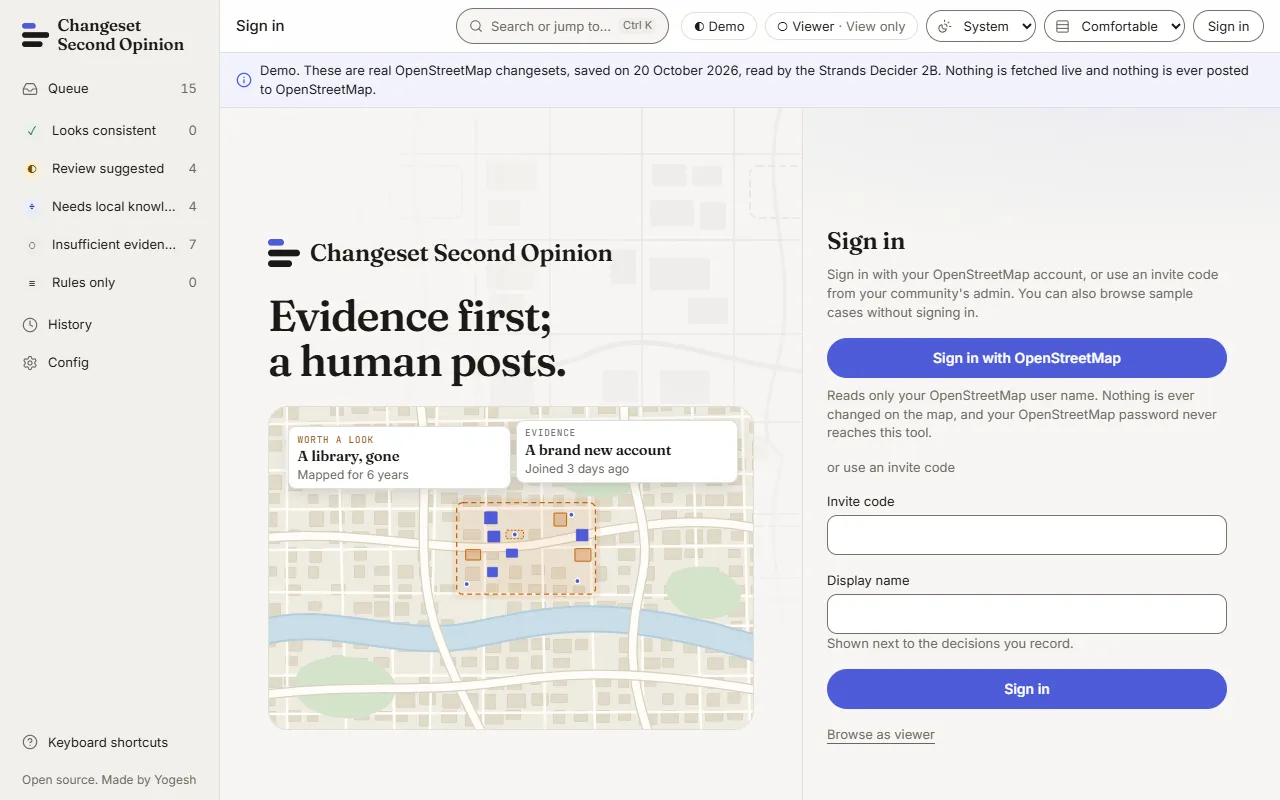This screenshot has width=1280, height=800.
Task: Focus the Display name field
Action: click(1027, 614)
